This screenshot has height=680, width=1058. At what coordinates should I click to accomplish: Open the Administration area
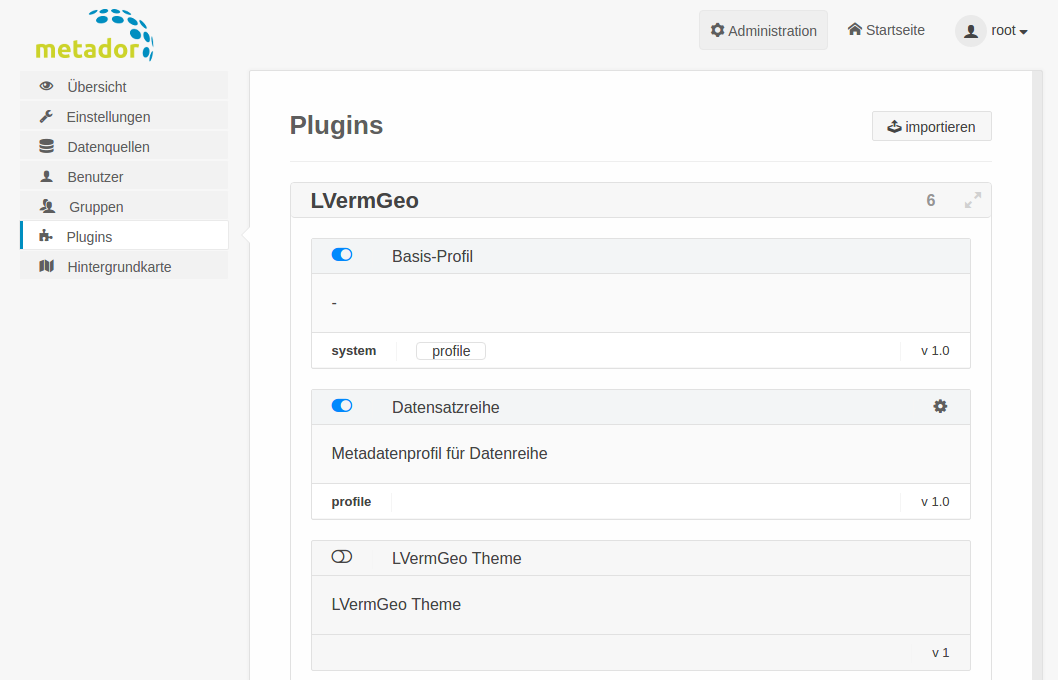coord(763,30)
